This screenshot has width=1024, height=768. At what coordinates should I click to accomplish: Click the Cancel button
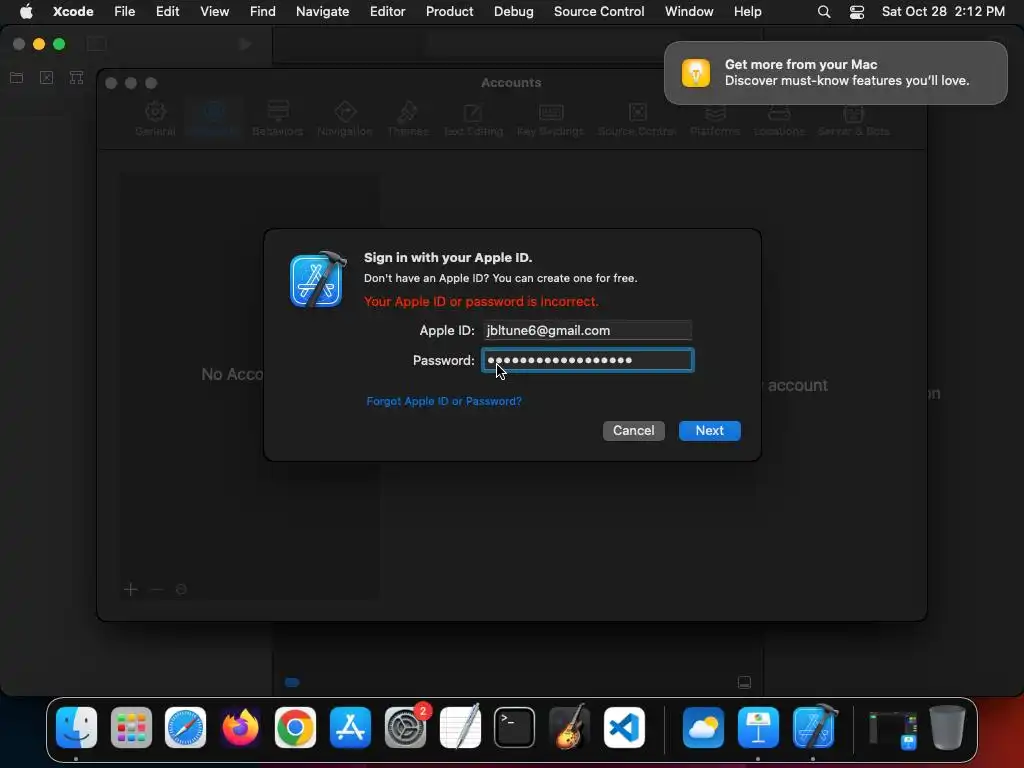[633, 430]
